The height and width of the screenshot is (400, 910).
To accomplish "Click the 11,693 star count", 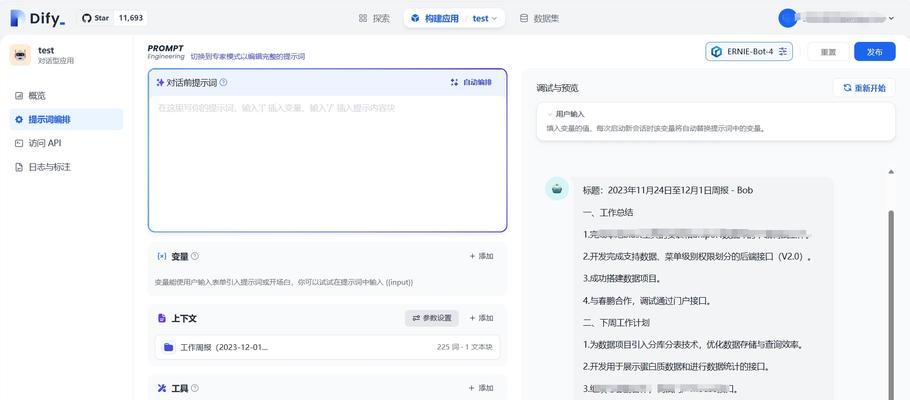I will pyautogui.click(x=131, y=18).
